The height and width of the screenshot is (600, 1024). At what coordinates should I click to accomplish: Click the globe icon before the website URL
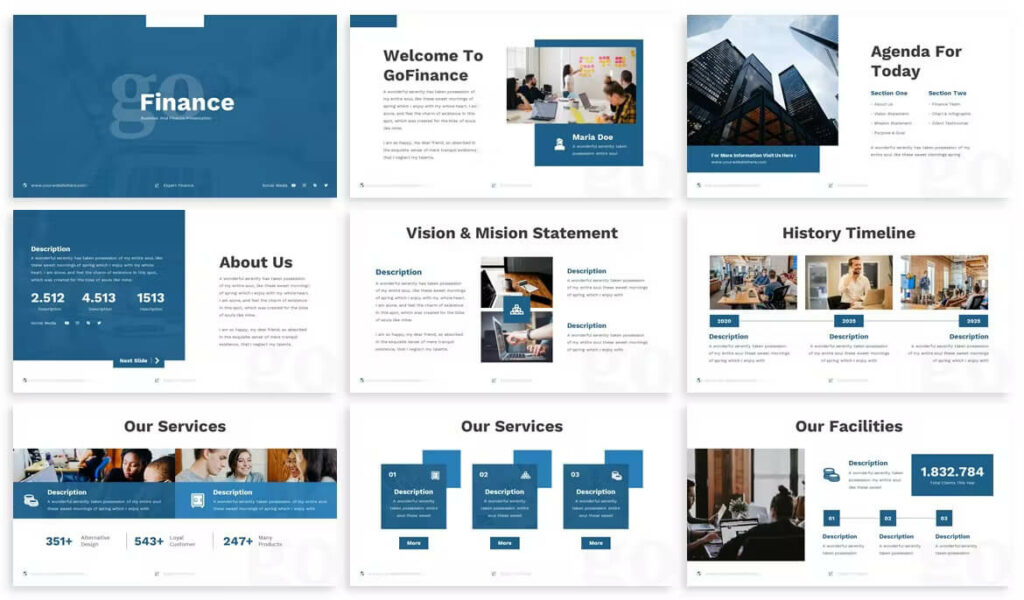(24, 185)
